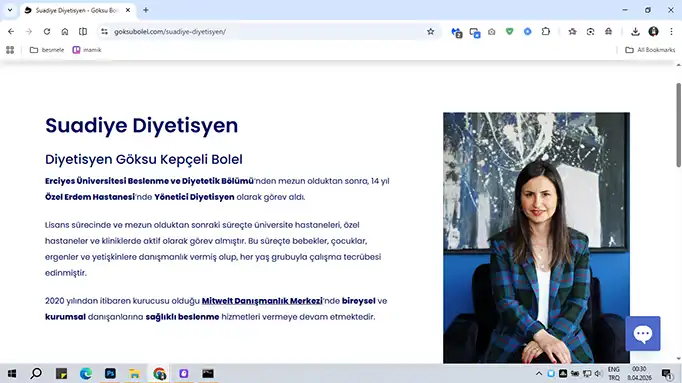The image size is (682, 383).
Task: Select the Suadiye Diyetisyen browser tab
Action: click(77, 10)
